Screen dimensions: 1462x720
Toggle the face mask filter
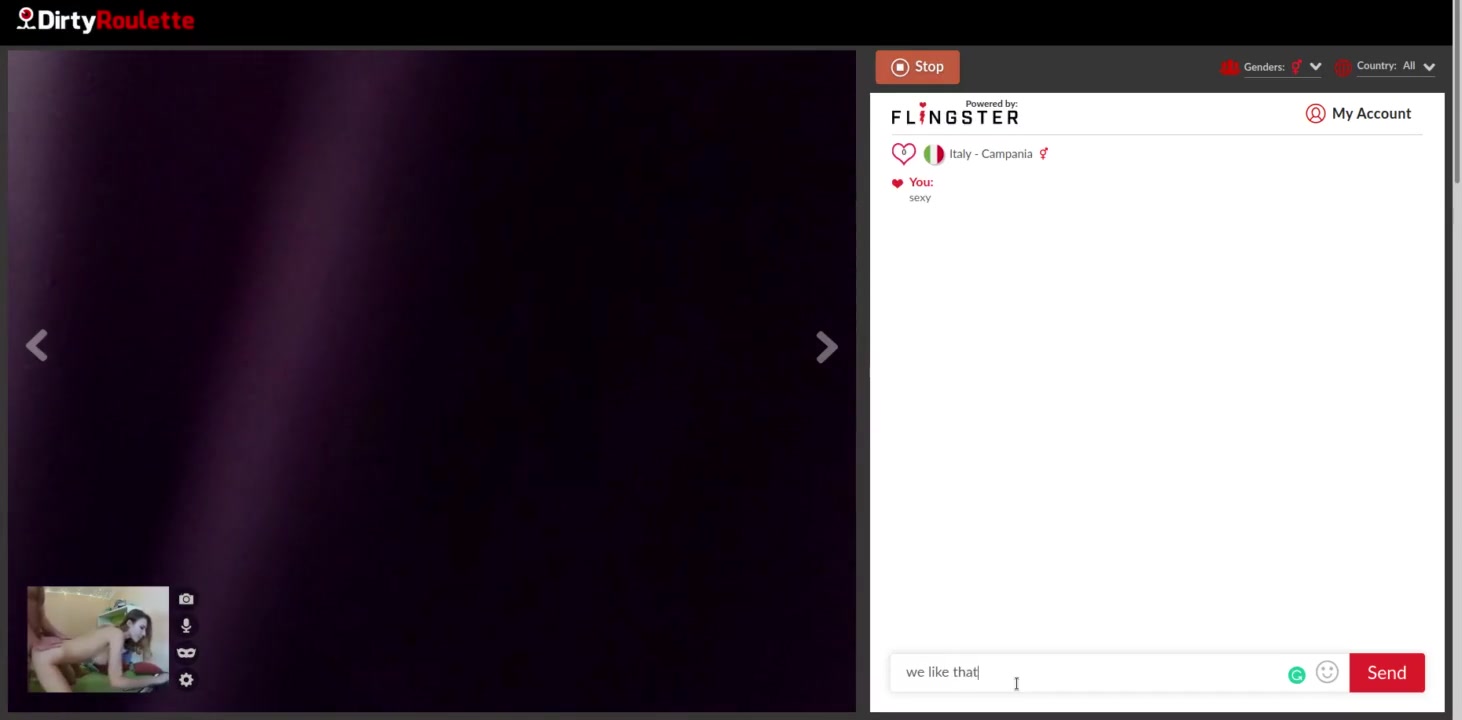(186, 653)
